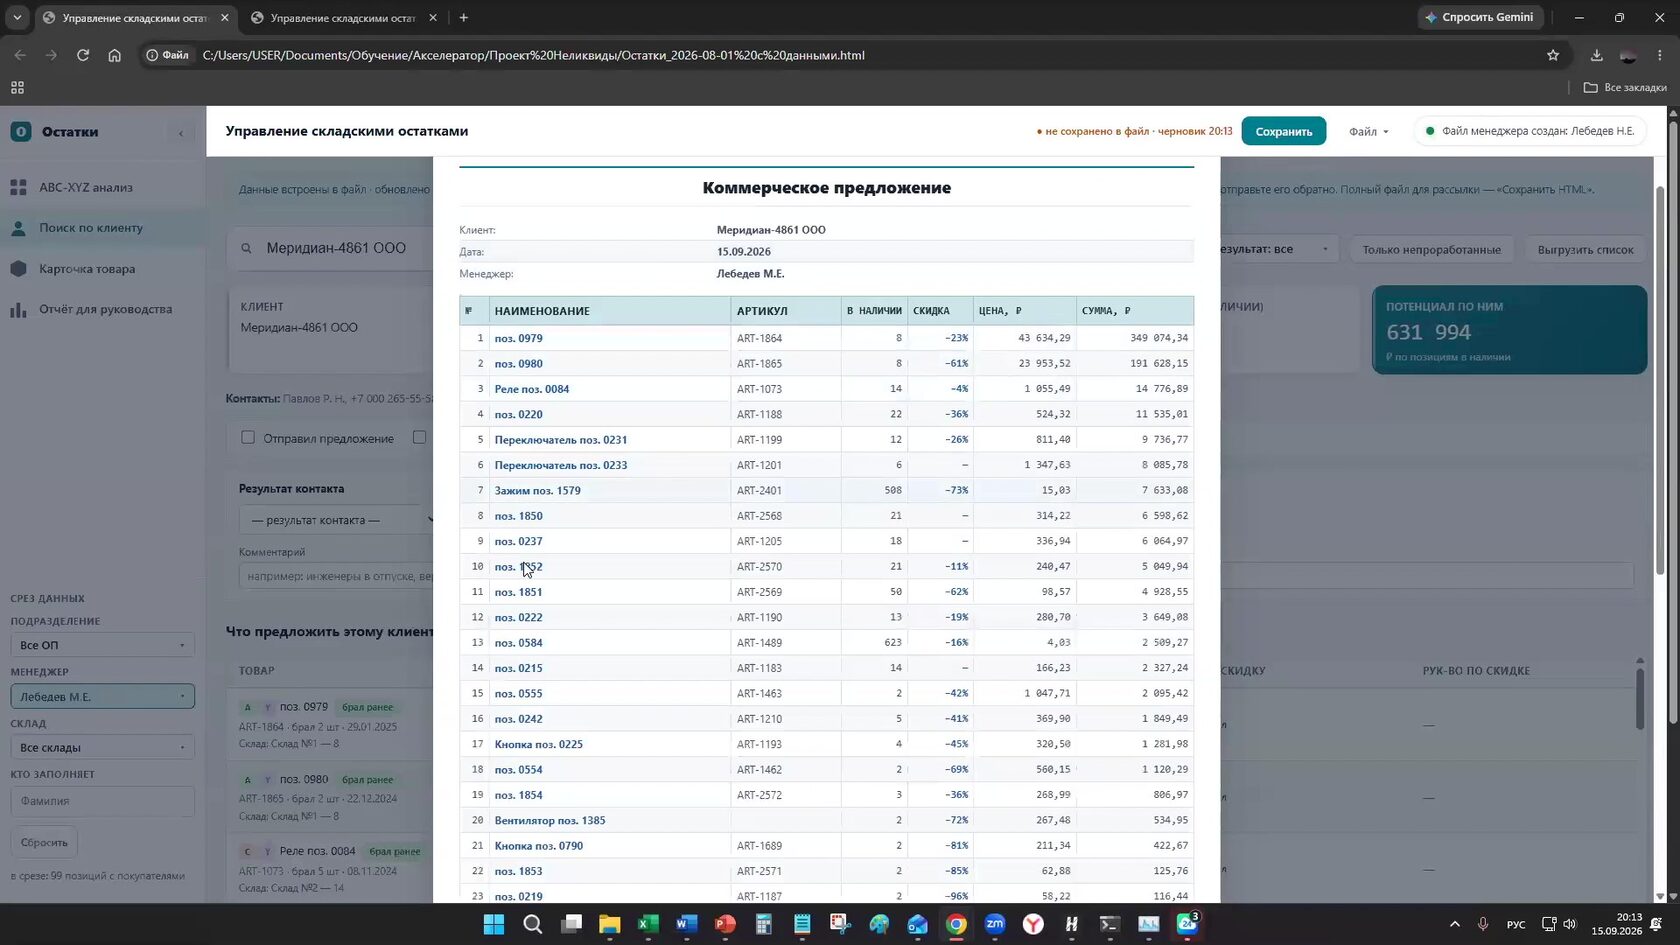The width and height of the screenshot is (1680, 945).
Task: Open the Реле поз. 0084 link
Action: pos(532,389)
